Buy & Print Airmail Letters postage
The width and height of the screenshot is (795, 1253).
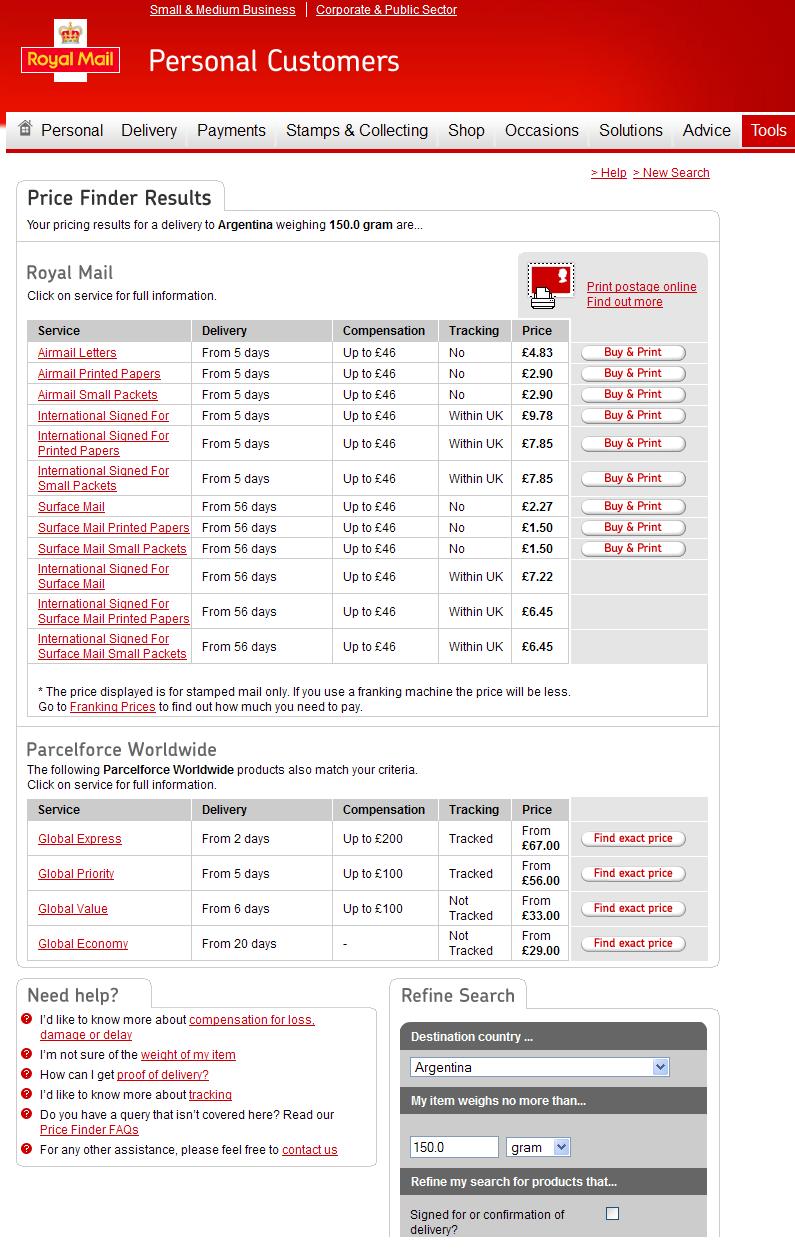point(633,352)
